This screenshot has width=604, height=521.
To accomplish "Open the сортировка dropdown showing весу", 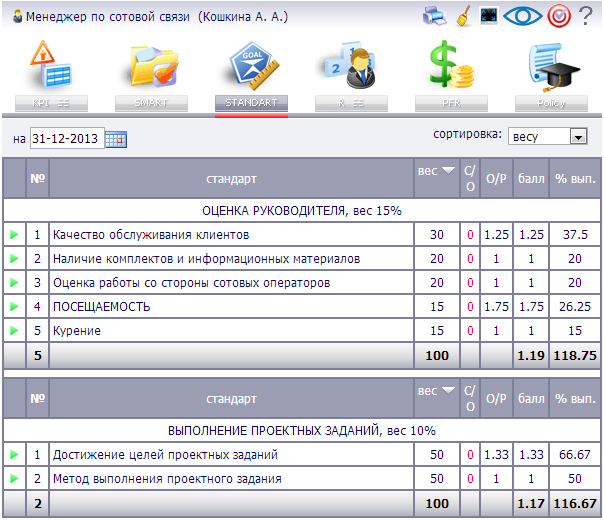I will click(548, 136).
